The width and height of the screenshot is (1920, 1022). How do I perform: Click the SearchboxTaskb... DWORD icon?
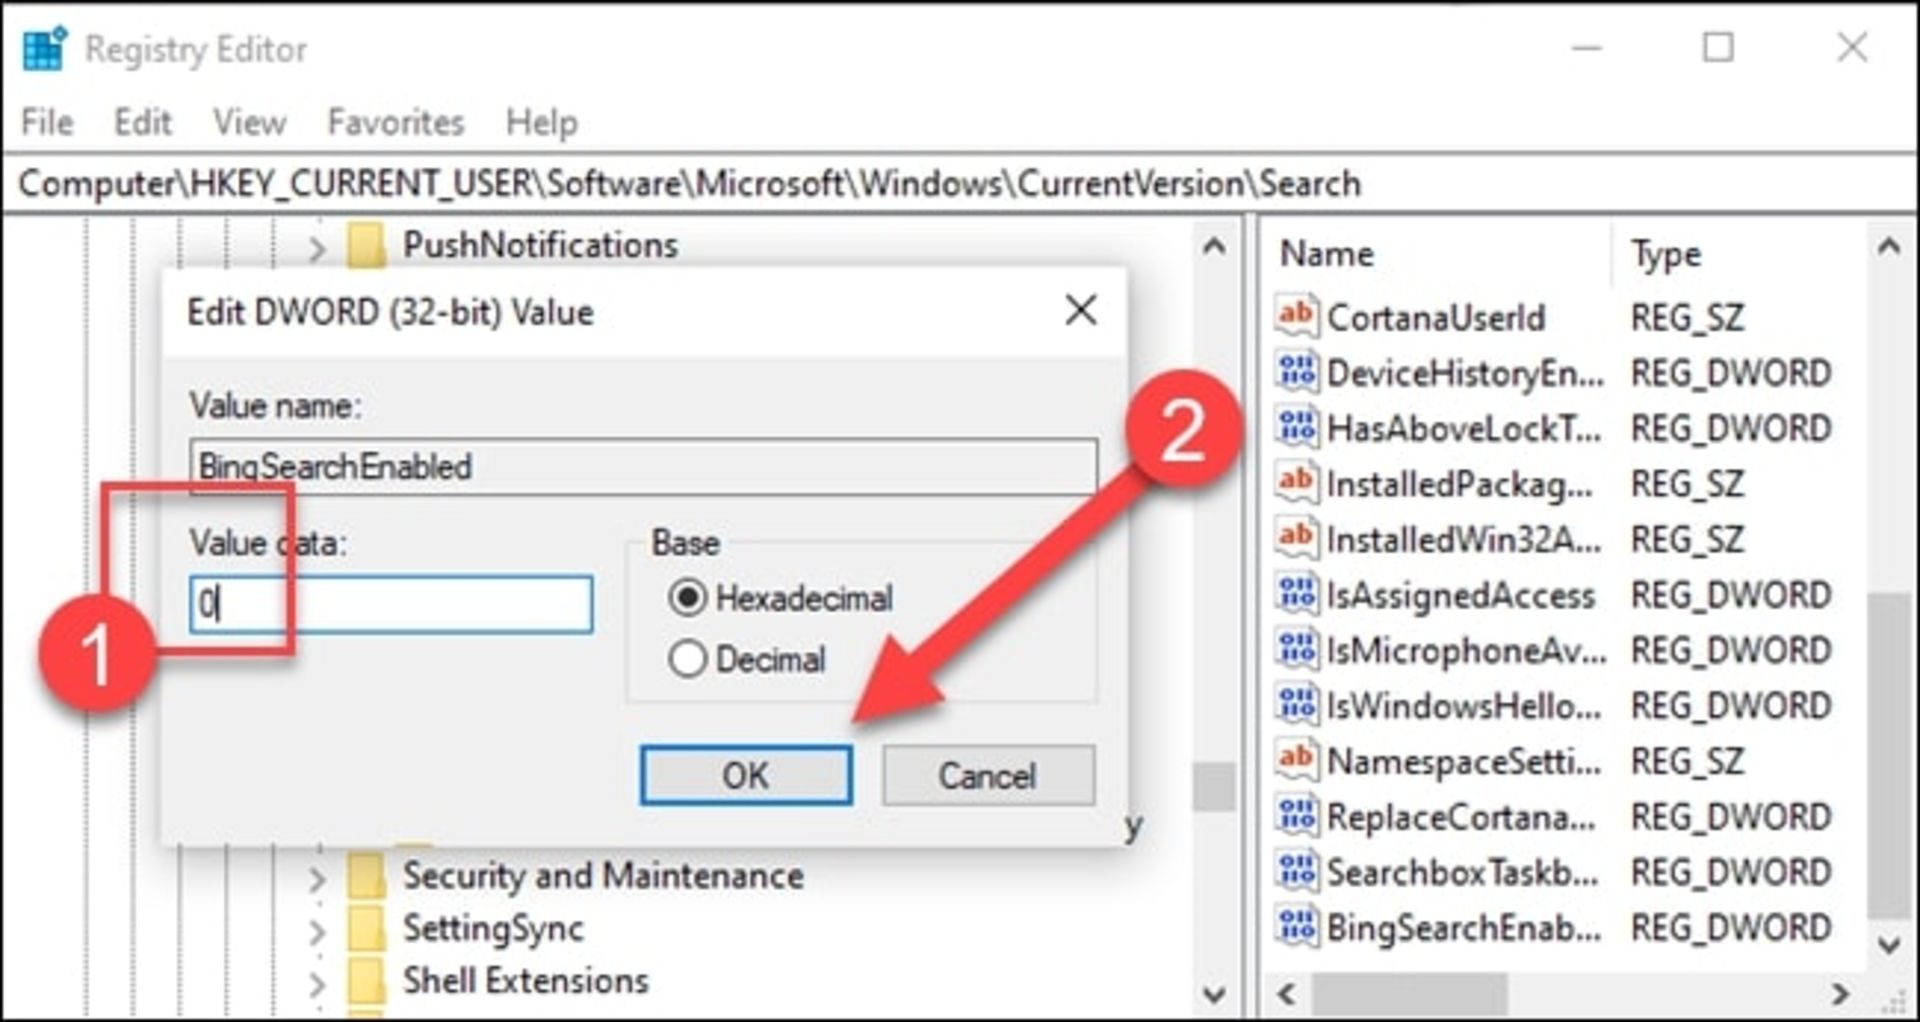(x=1297, y=871)
